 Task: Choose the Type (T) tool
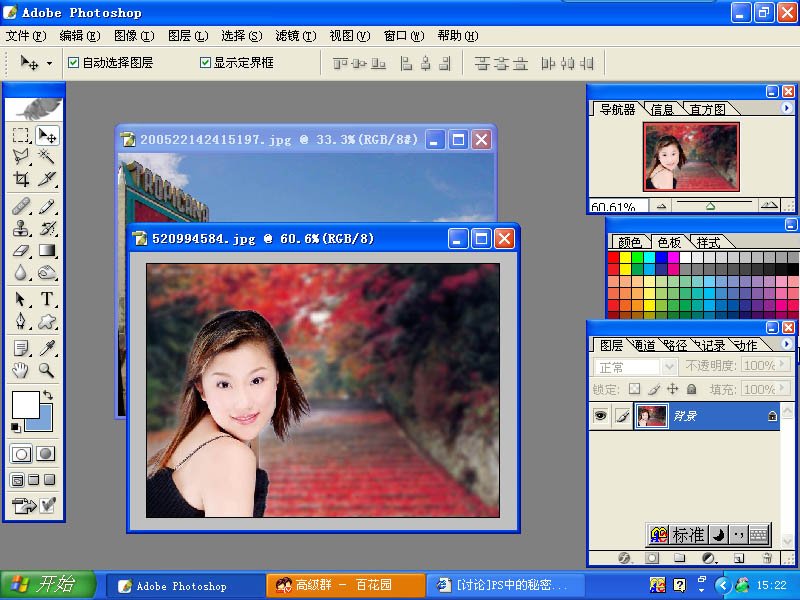[x=47, y=299]
